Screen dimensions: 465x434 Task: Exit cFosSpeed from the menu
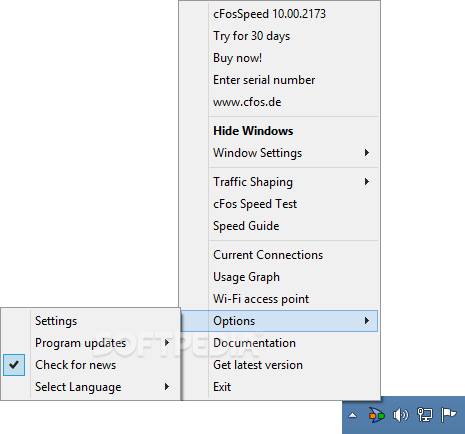click(279, 387)
